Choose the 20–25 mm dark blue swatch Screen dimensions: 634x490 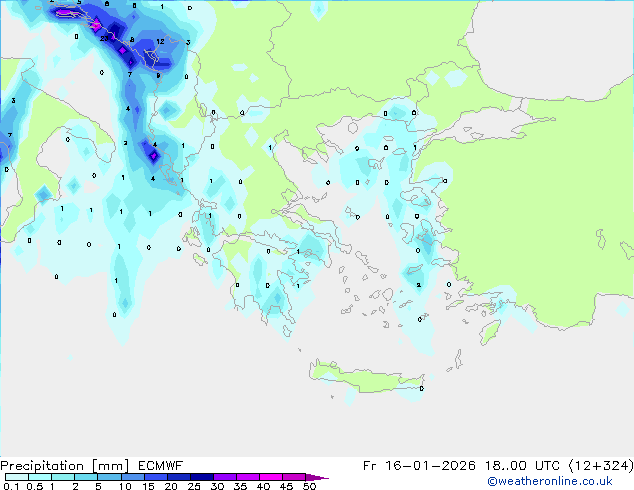click(178, 477)
